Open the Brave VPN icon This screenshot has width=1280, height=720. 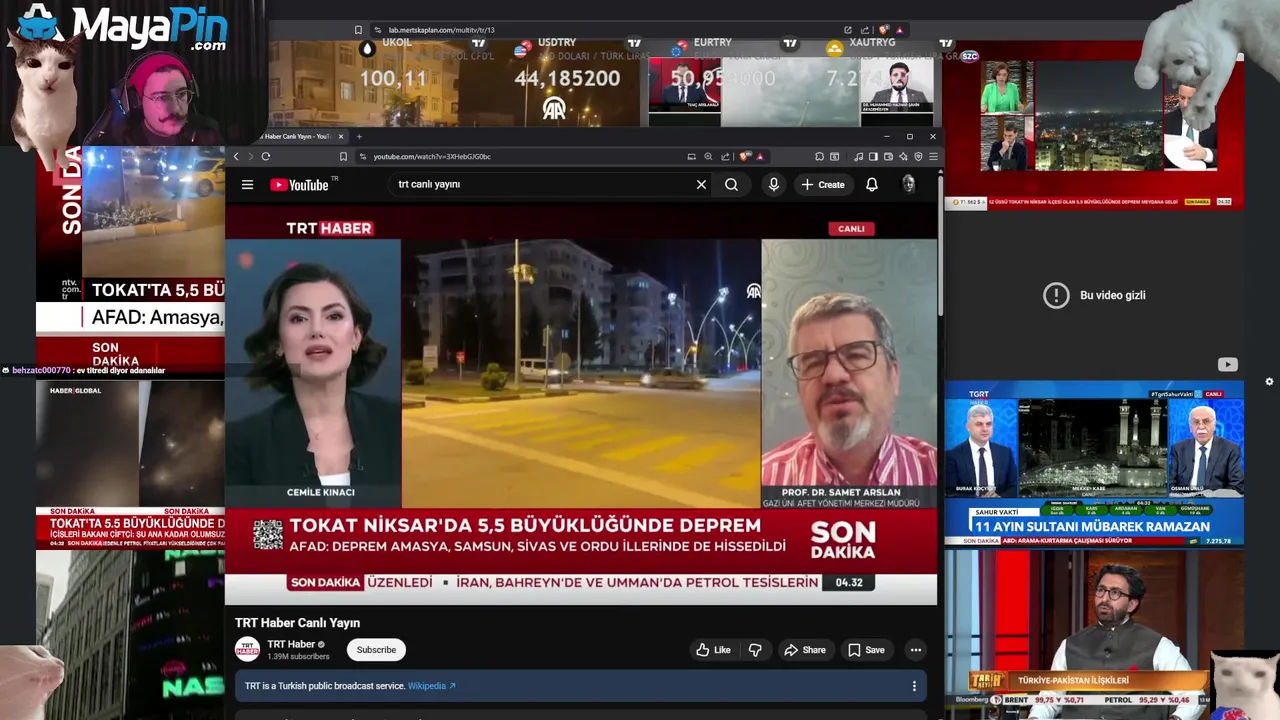[918, 156]
